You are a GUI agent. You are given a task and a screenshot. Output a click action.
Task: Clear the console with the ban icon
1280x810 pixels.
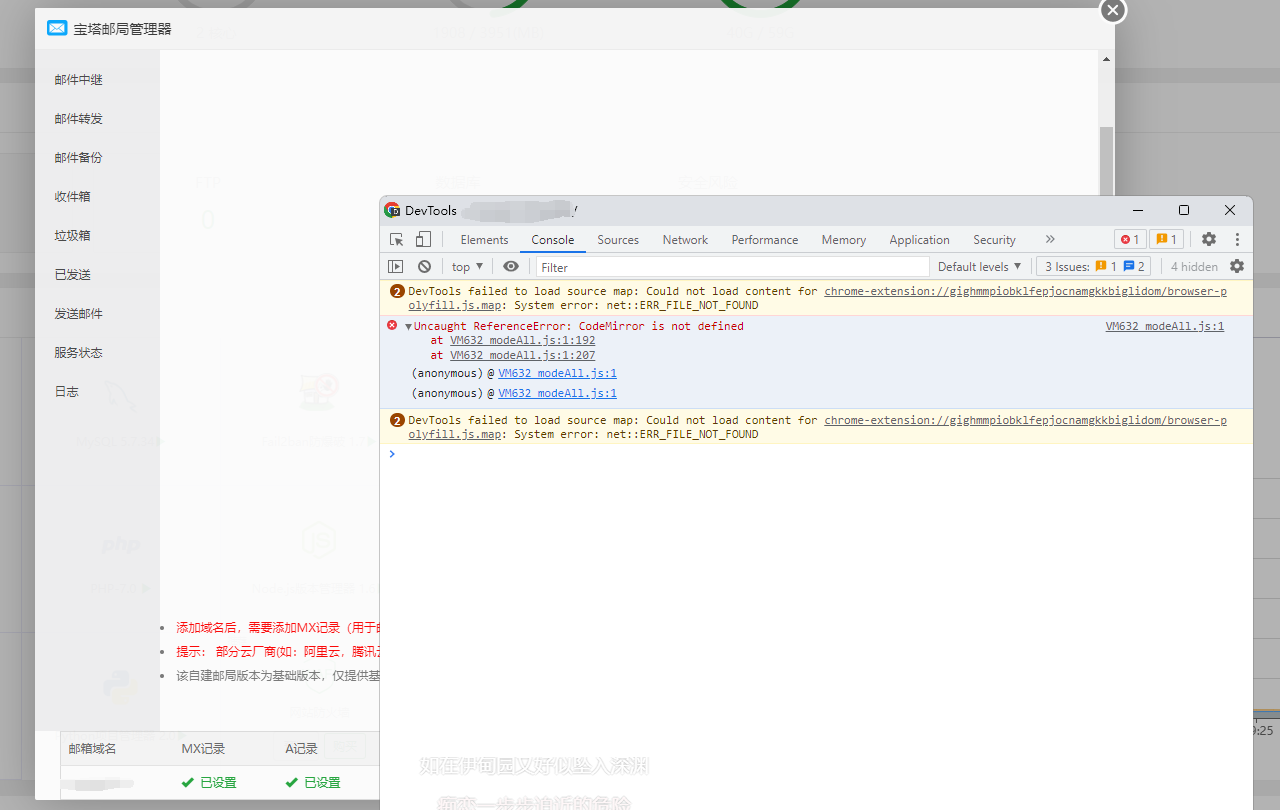pos(424,267)
